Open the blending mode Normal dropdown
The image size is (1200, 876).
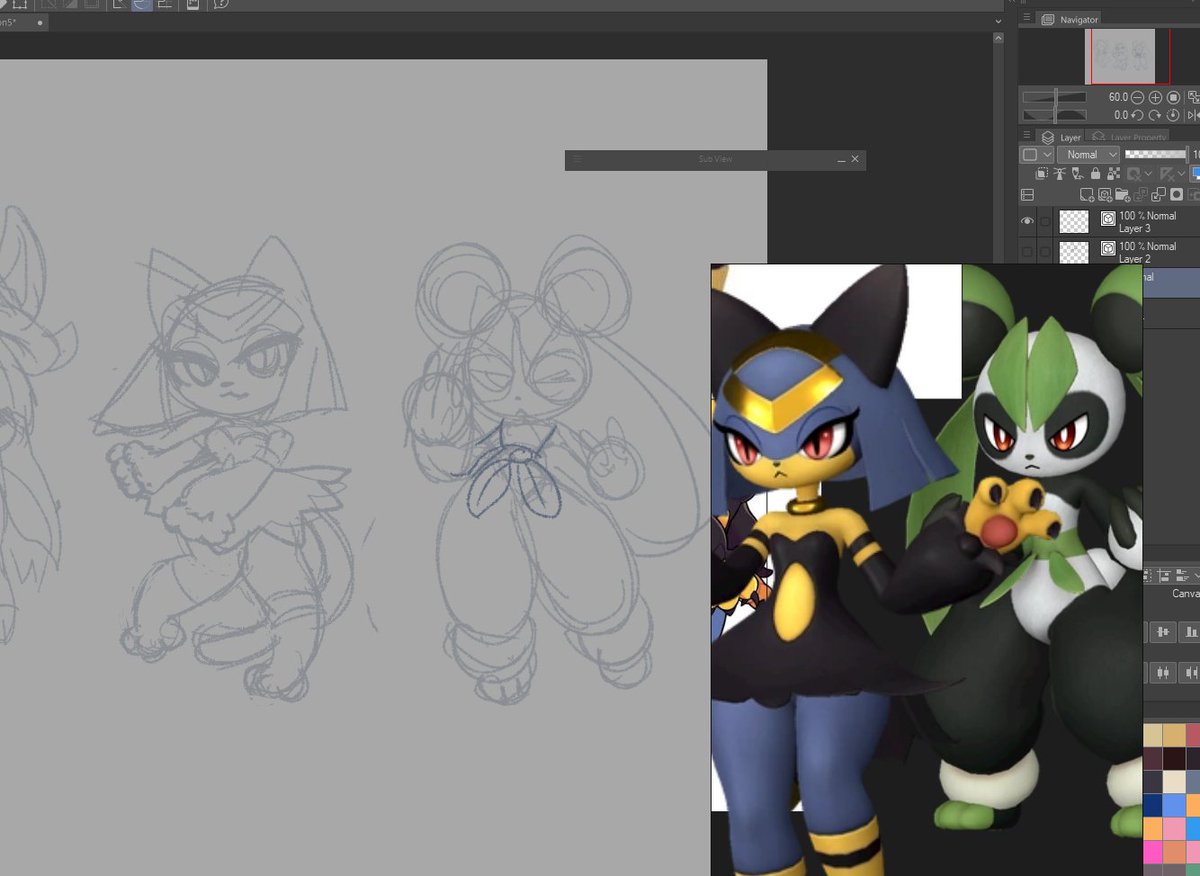pyautogui.click(x=1088, y=155)
